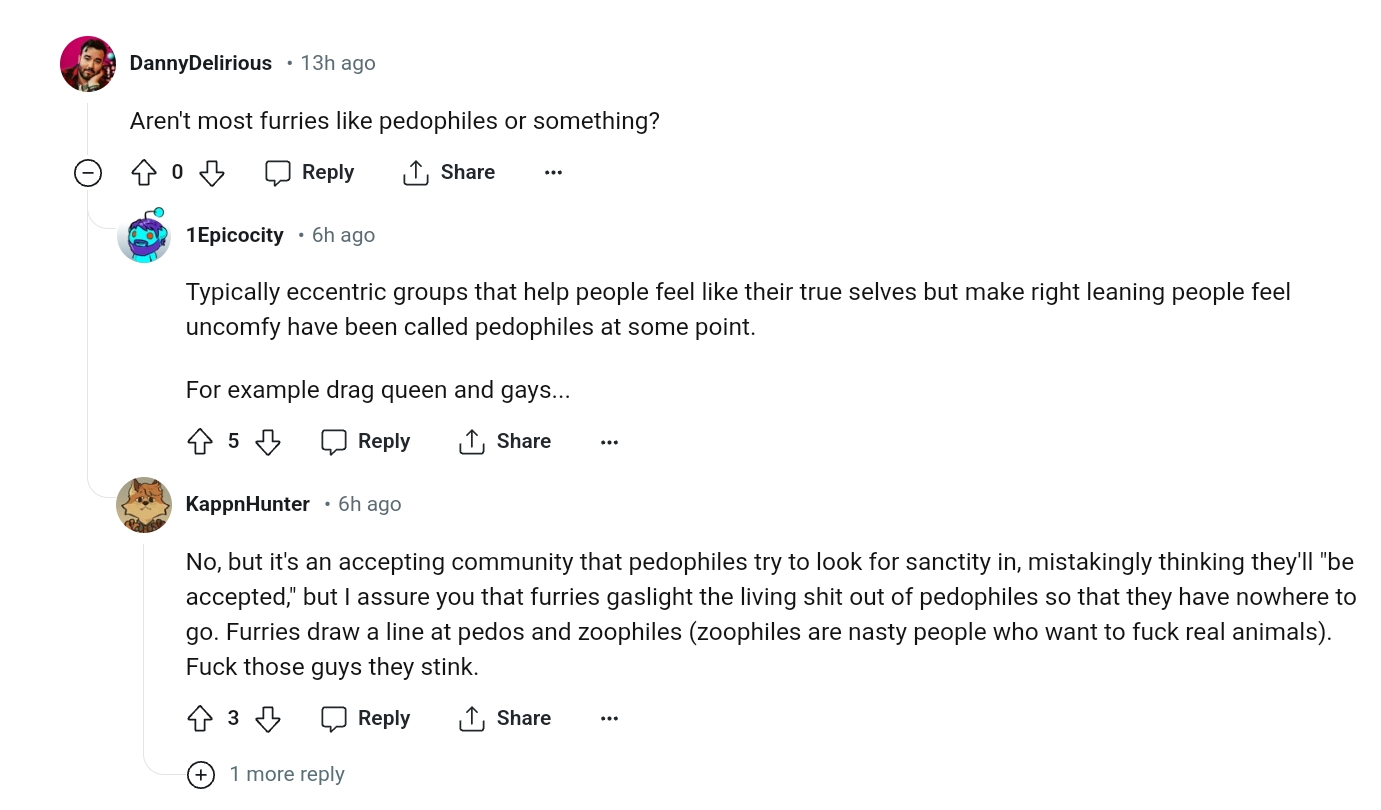Collapse the DannyDelirious comment thread
This screenshot has width=1381, height=810.
click(x=88, y=173)
